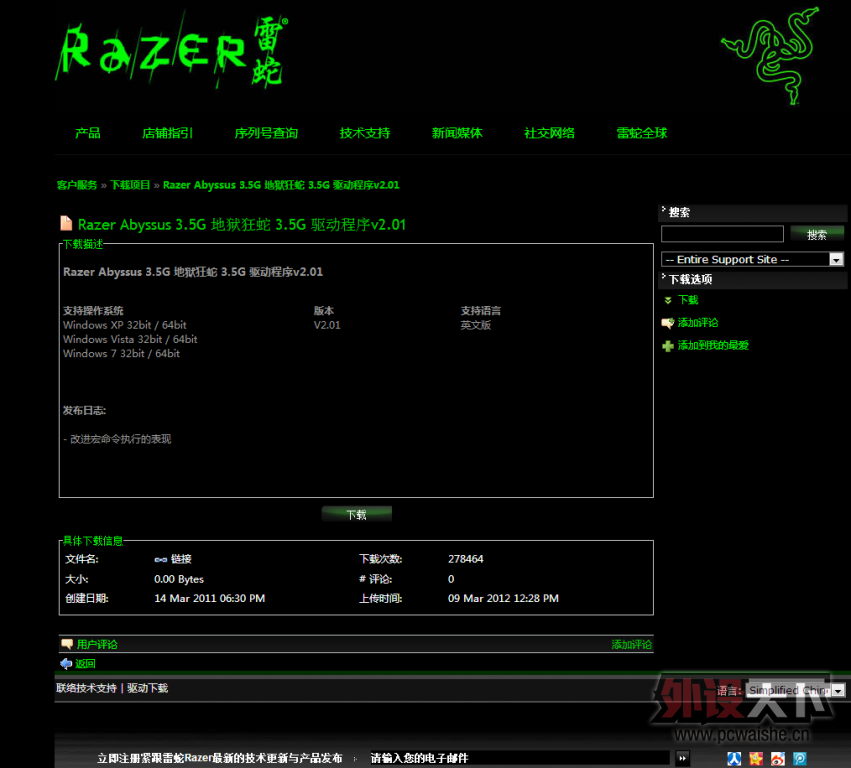Screen dimensions: 851x768
Task: Collapse the 下载选项 panel arrow
Action: 664,276
